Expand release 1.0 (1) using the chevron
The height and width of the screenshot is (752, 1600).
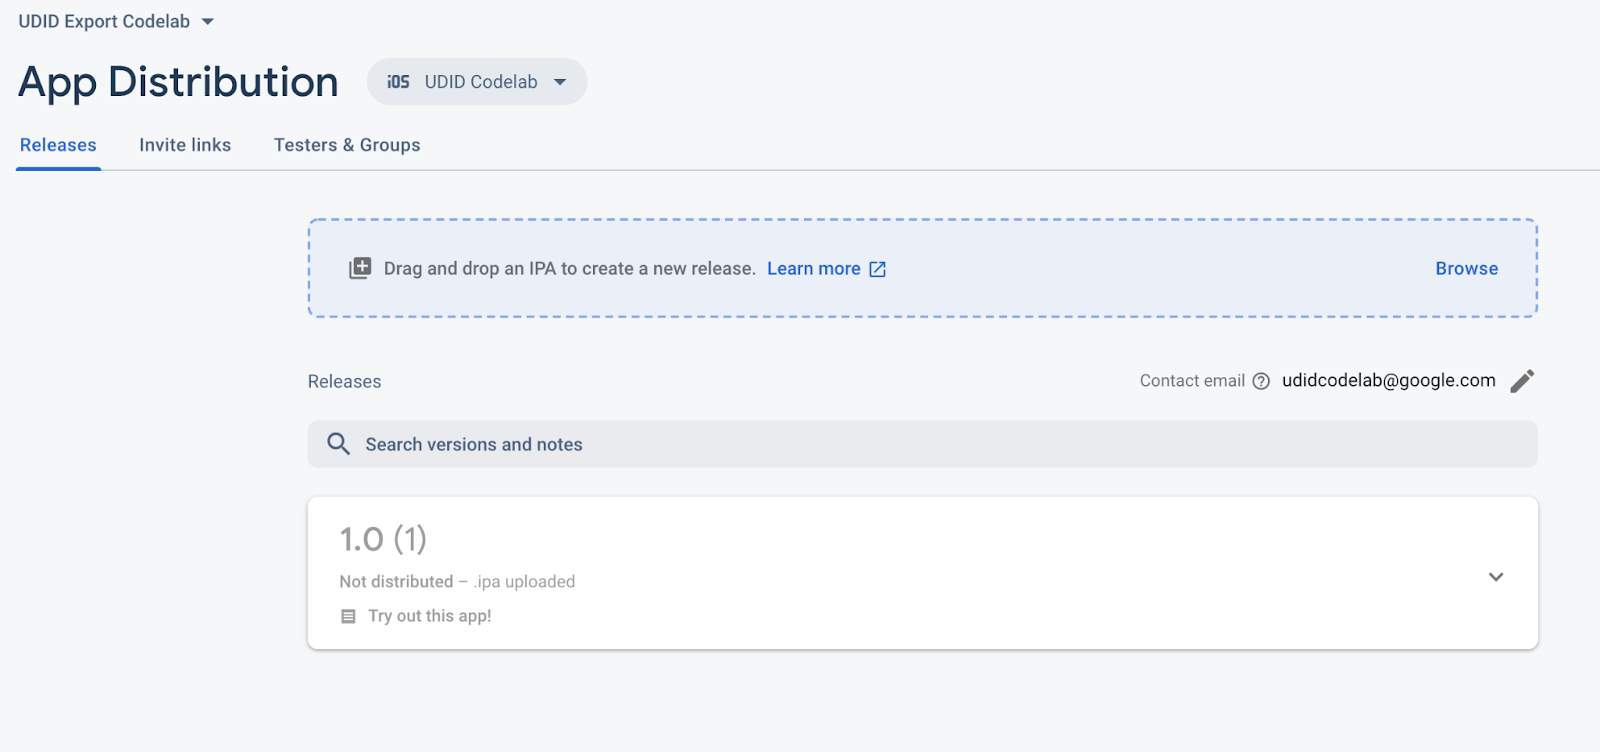coord(1496,577)
